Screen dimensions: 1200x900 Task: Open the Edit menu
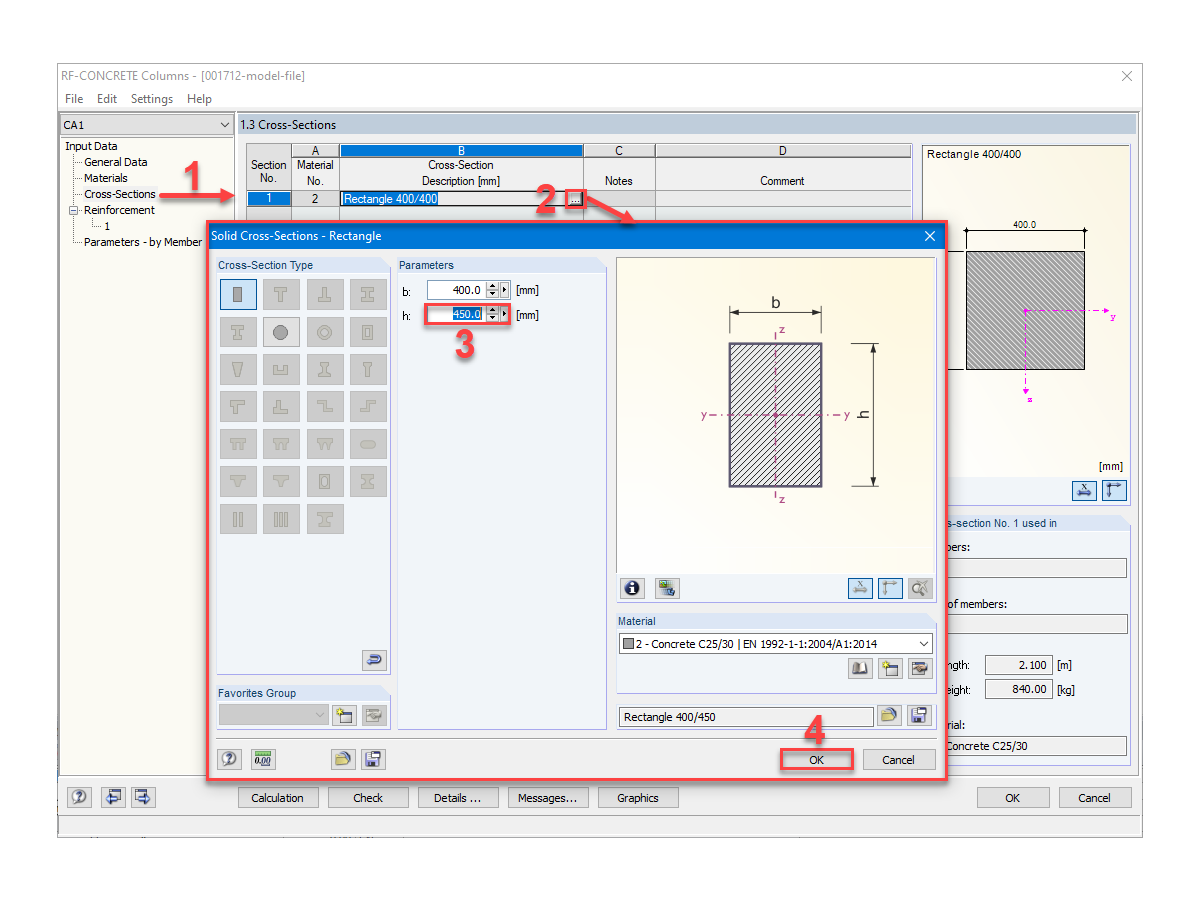tap(107, 99)
